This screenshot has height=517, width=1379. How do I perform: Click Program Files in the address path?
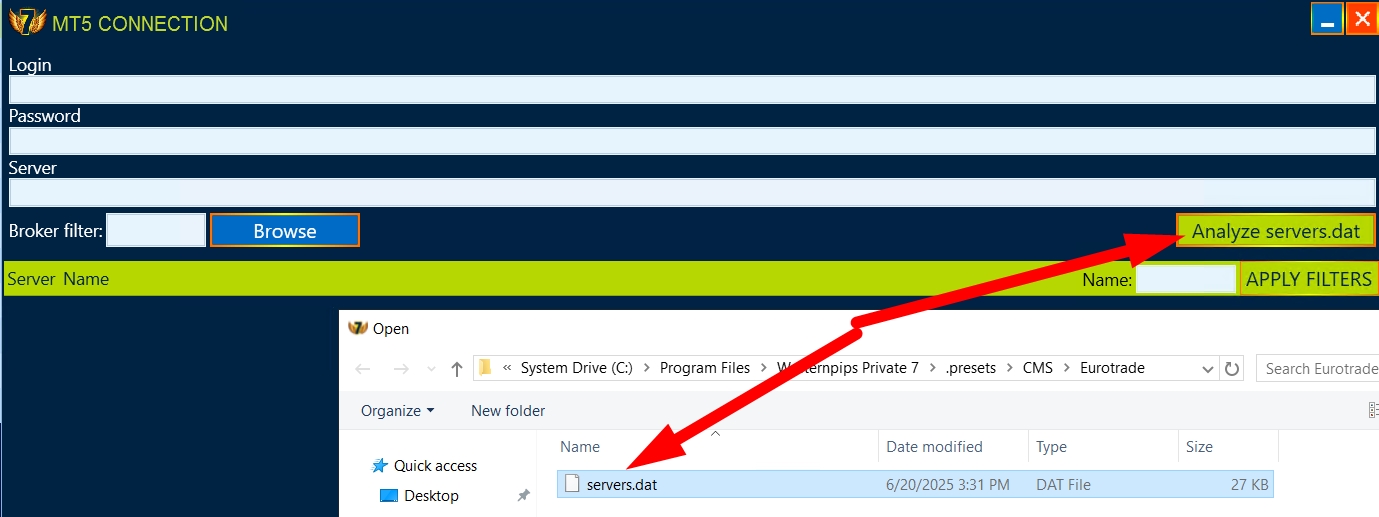pos(705,368)
